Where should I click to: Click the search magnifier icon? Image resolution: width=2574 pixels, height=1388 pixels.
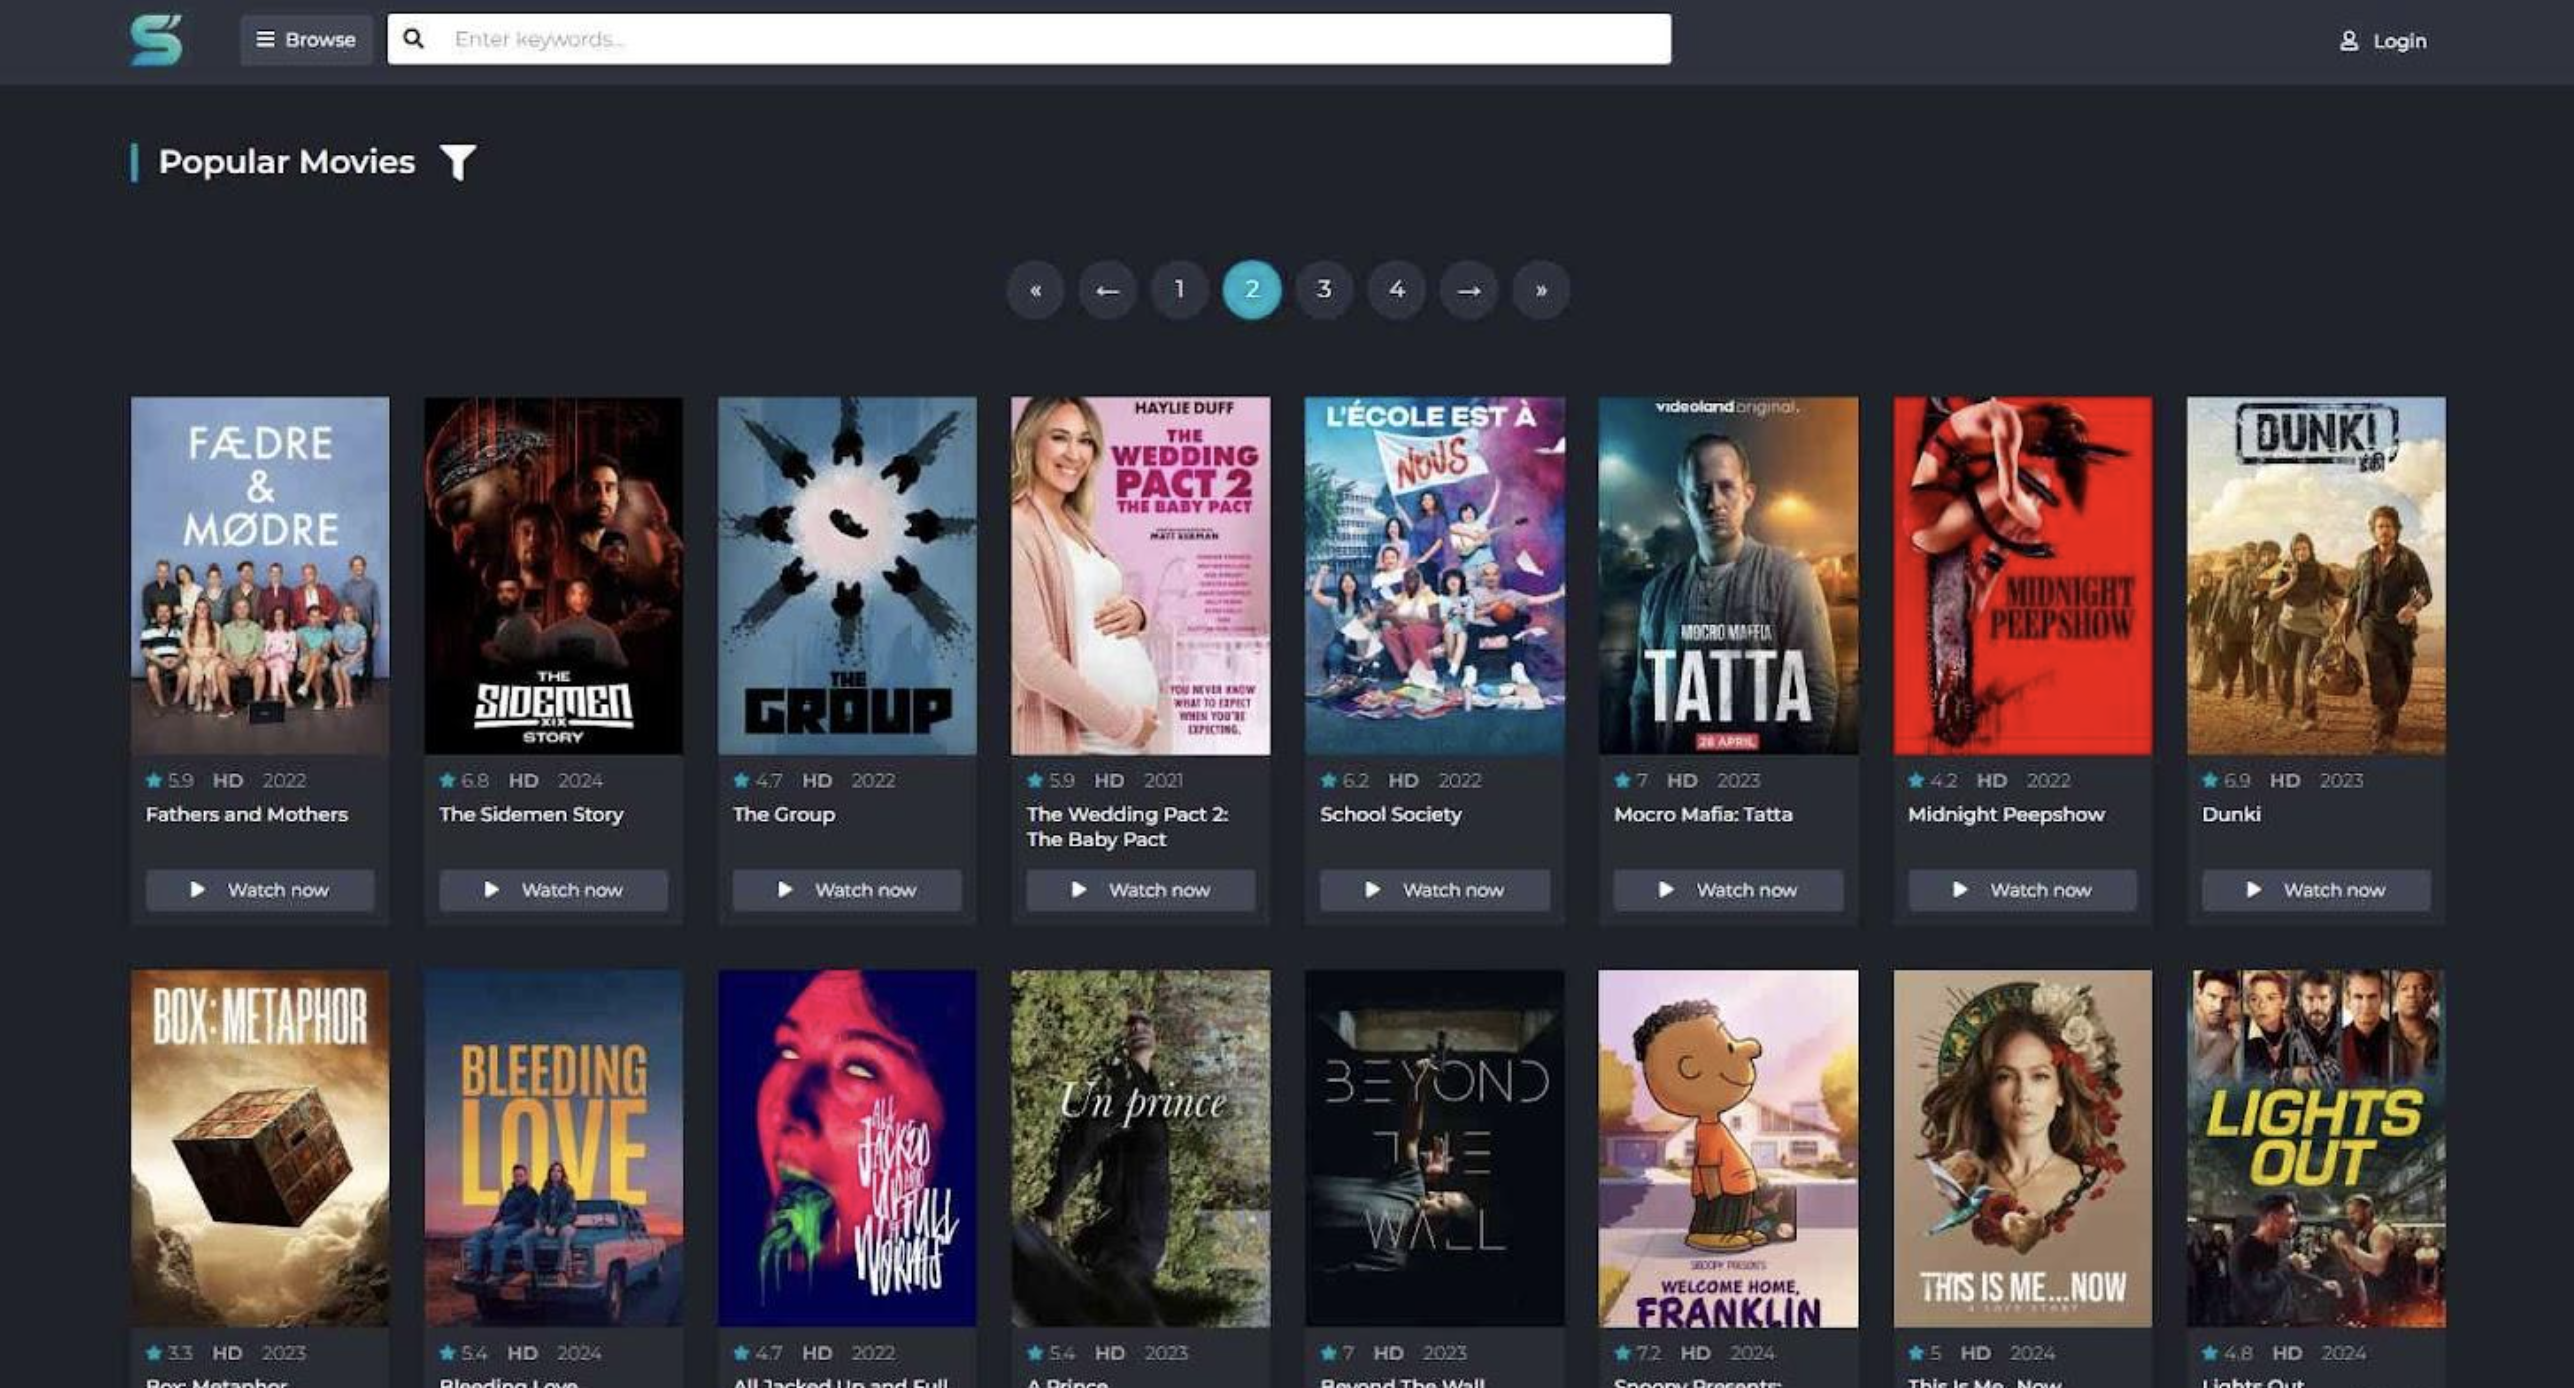pos(413,39)
